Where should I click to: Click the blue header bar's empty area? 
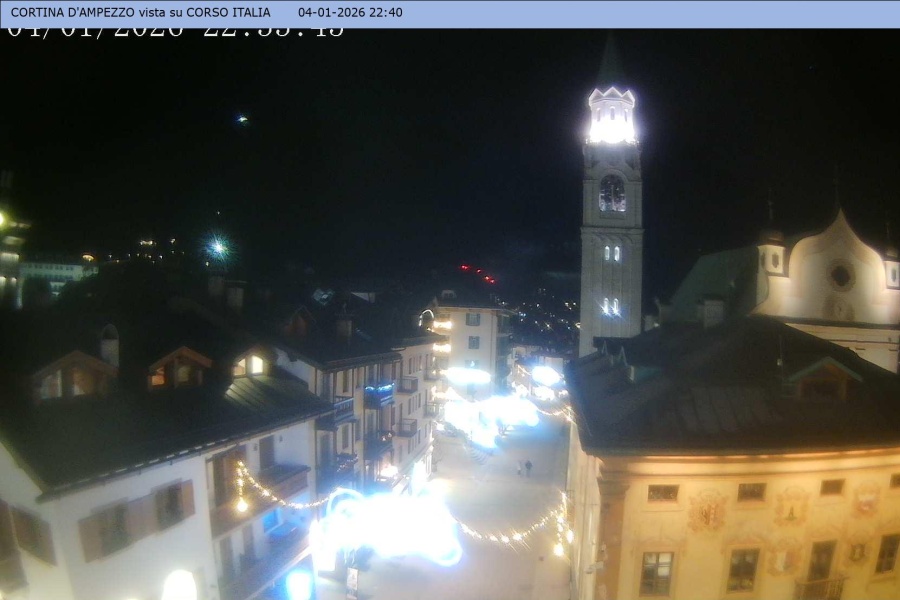tap(650, 13)
